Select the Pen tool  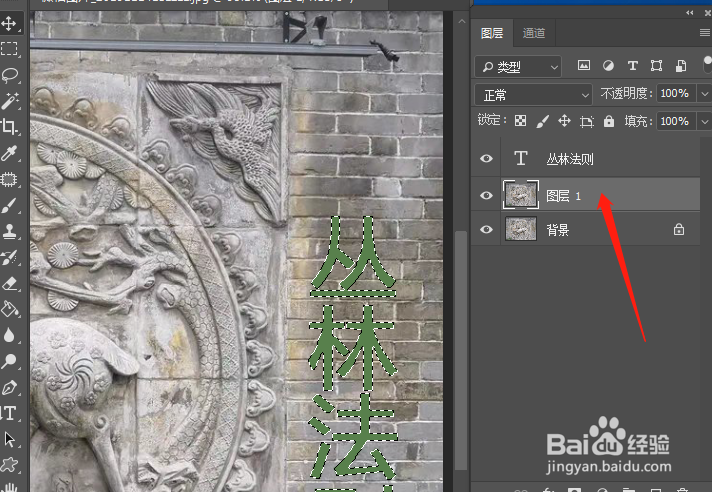click(9, 388)
